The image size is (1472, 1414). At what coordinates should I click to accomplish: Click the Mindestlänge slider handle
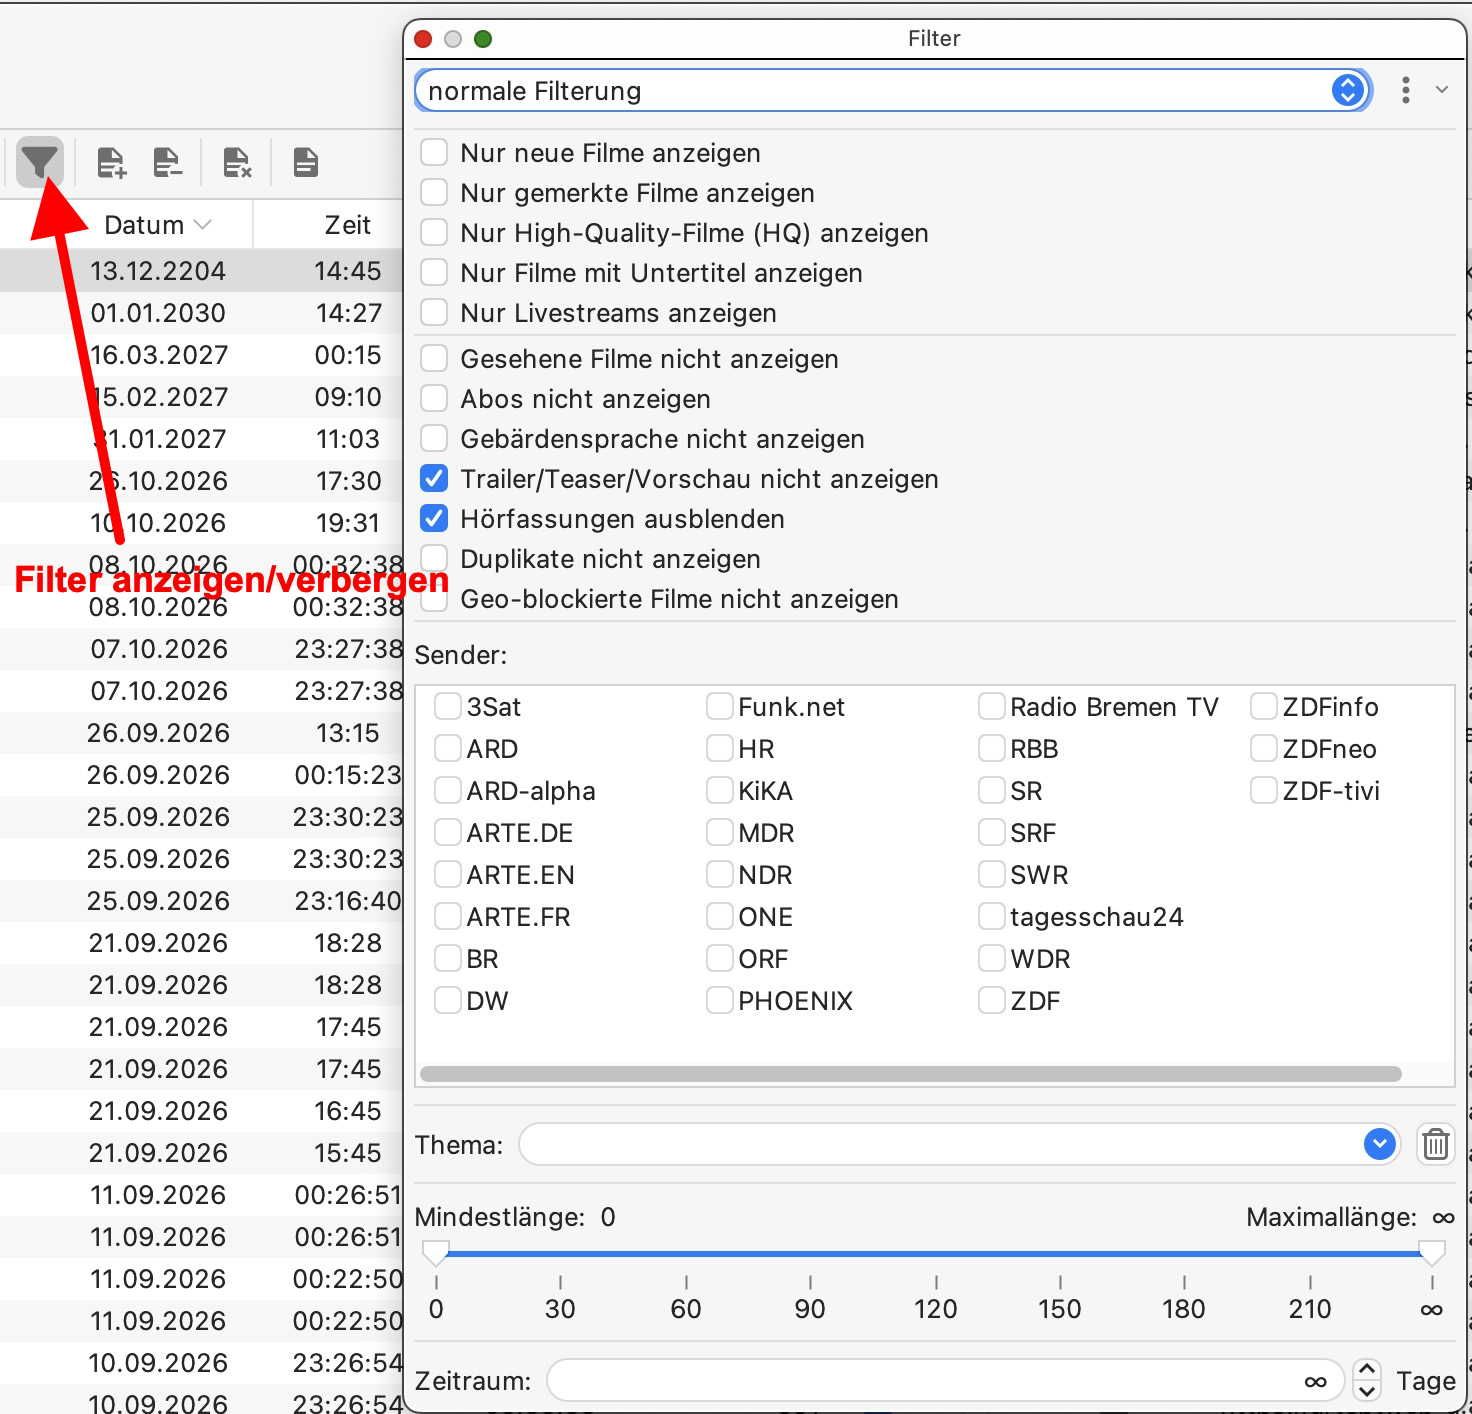(x=435, y=1251)
